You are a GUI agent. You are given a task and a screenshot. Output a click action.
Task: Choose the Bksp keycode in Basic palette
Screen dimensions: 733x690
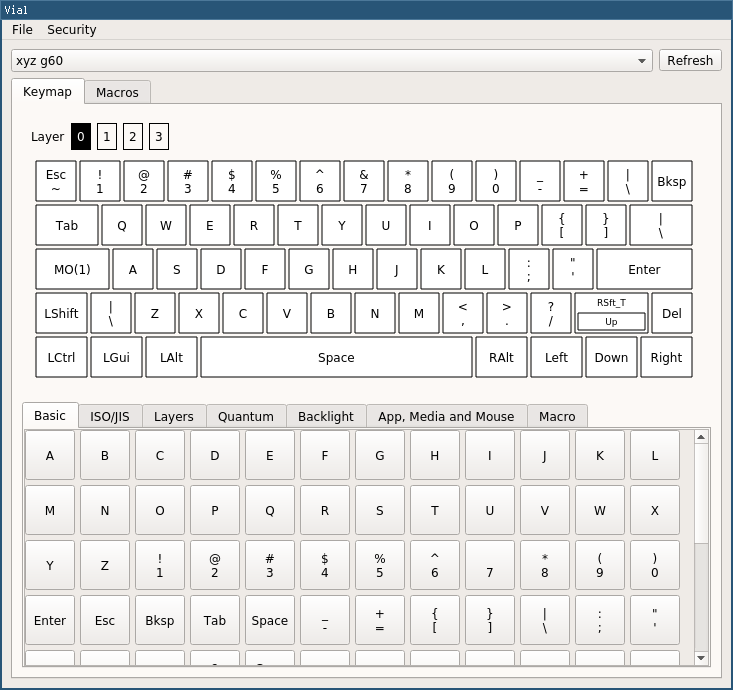pyautogui.click(x=160, y=620)
